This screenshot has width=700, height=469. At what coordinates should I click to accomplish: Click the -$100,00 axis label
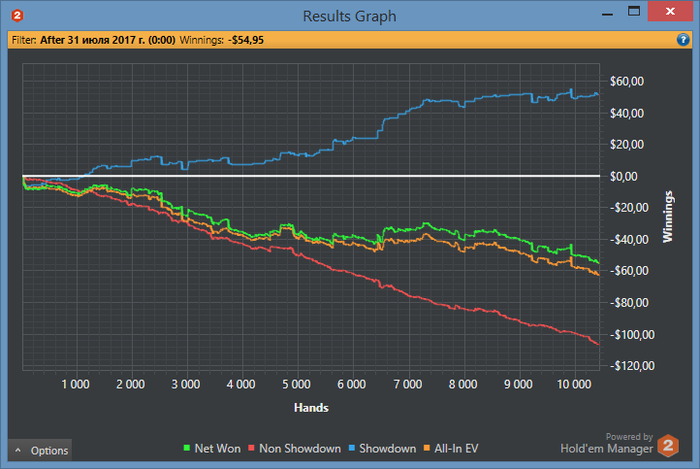(632, 335)
